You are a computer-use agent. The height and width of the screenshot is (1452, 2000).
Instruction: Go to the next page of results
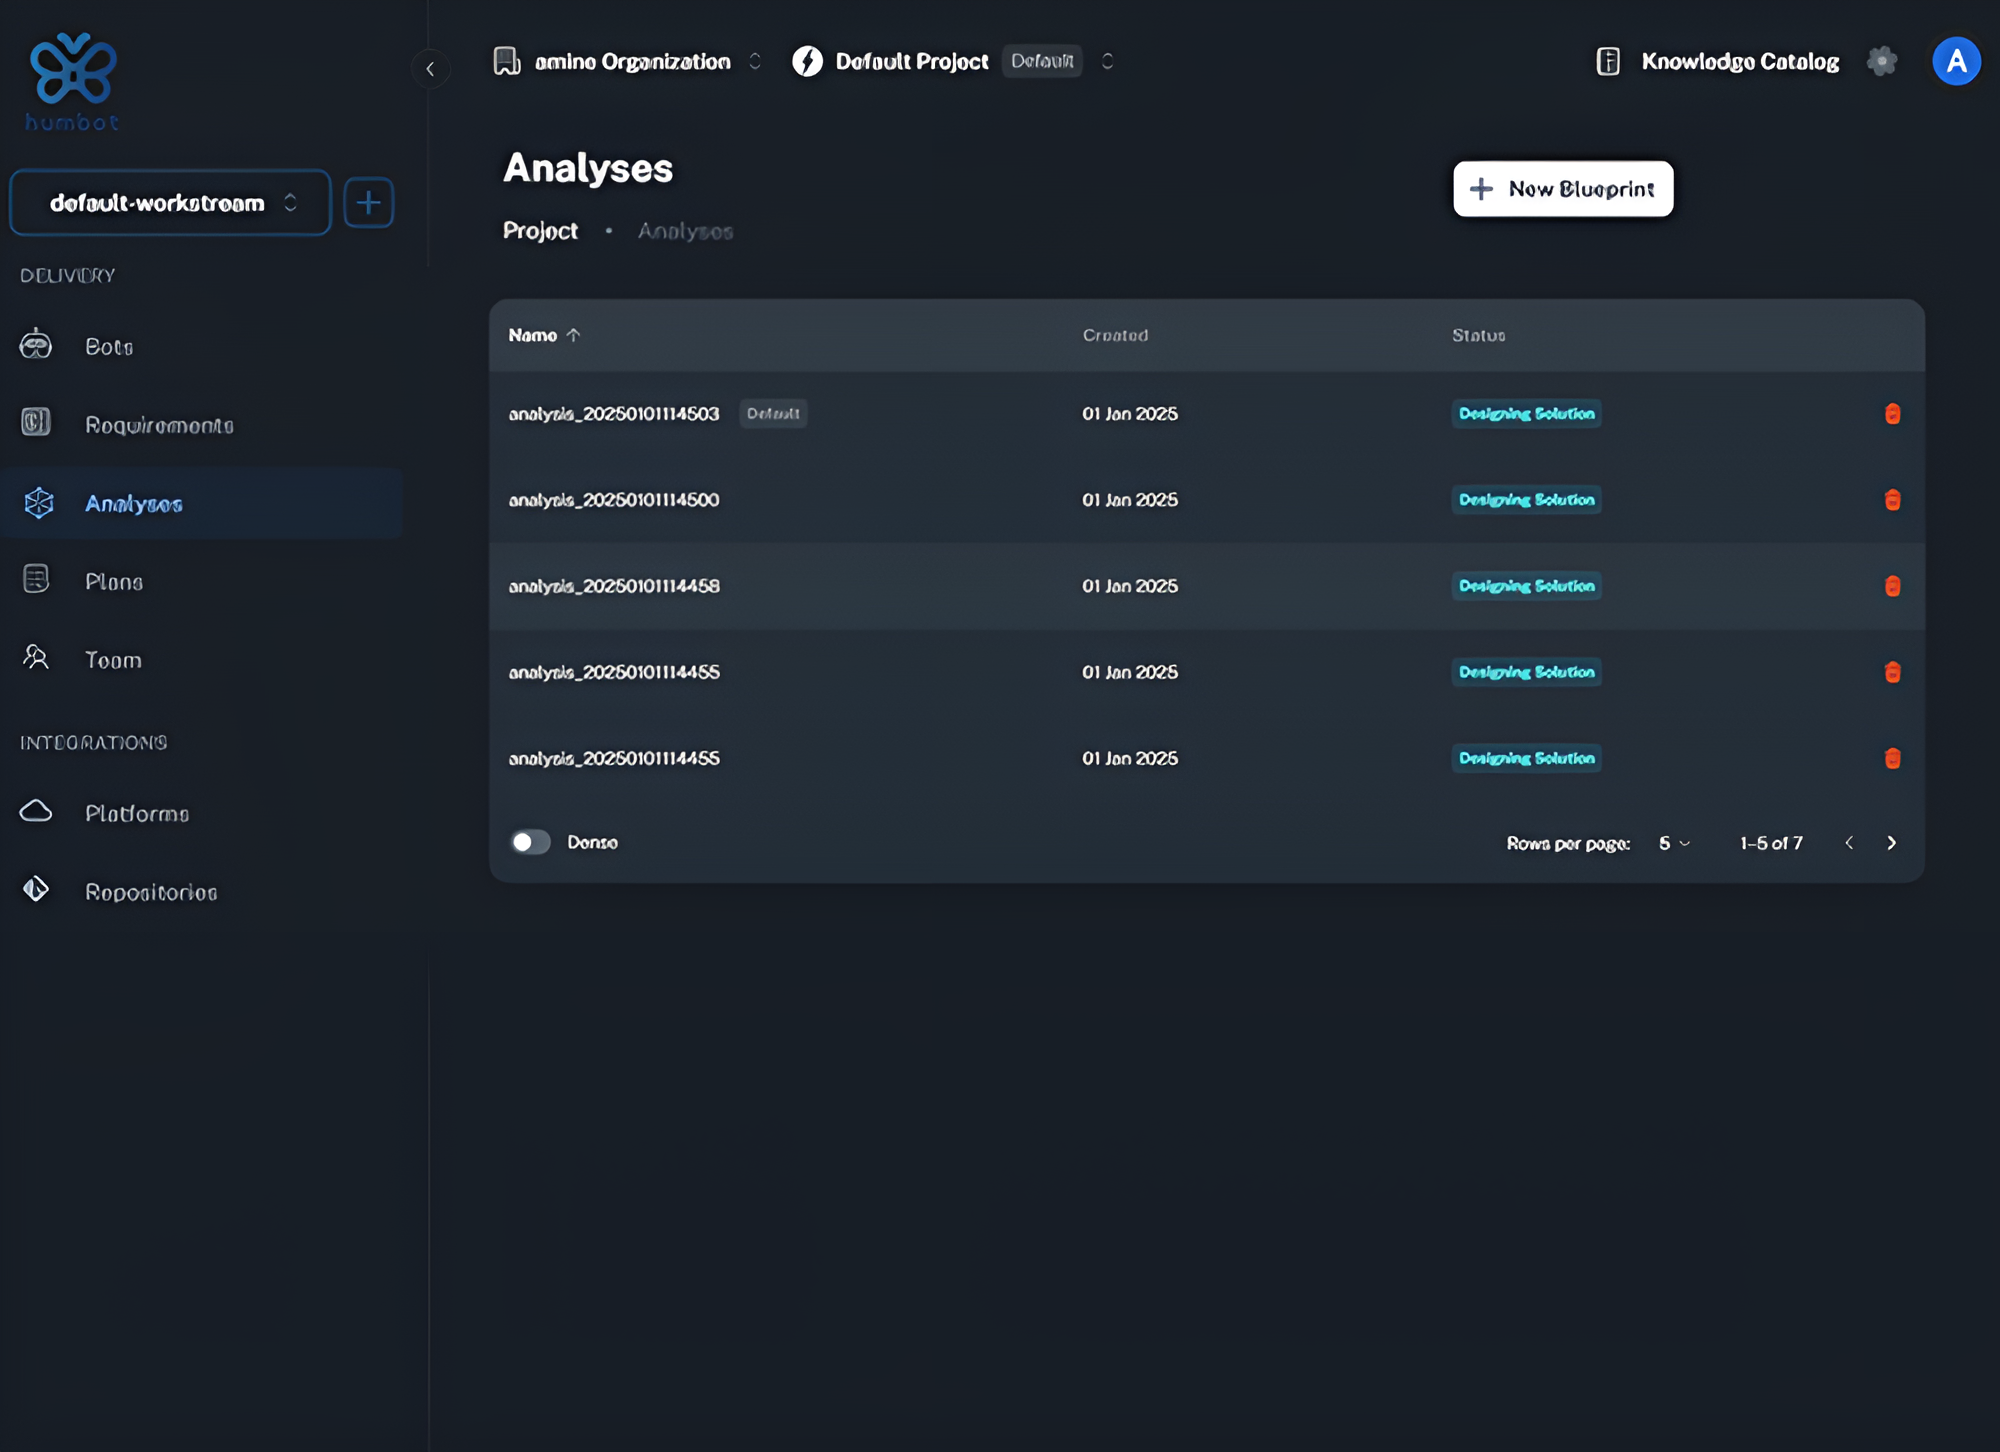tap(1891, 843)
